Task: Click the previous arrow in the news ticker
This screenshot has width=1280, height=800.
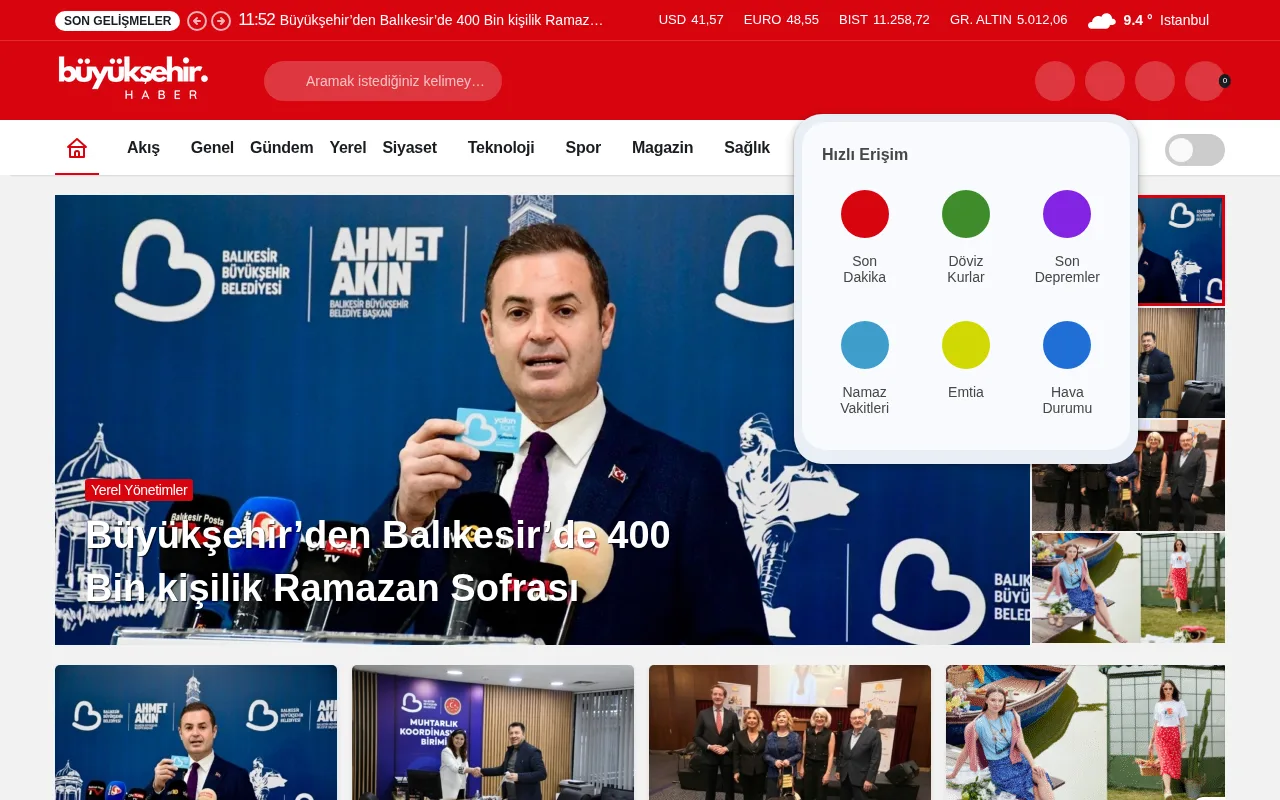Action: pyautogui.click(x=198, y=19)
